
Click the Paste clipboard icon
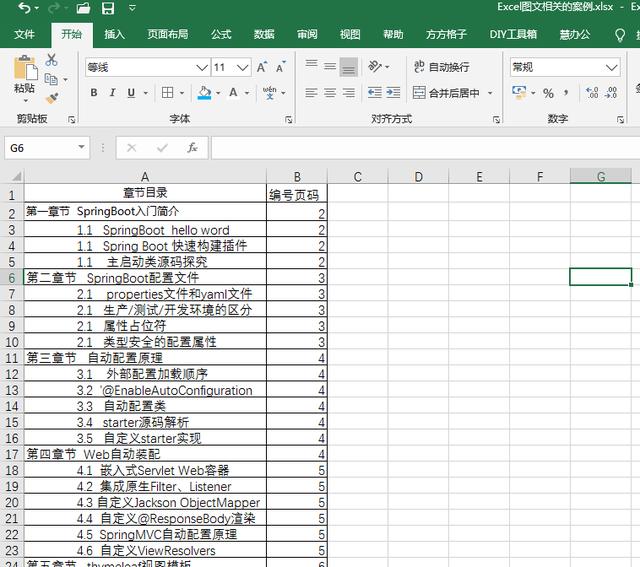click(25, 68)
